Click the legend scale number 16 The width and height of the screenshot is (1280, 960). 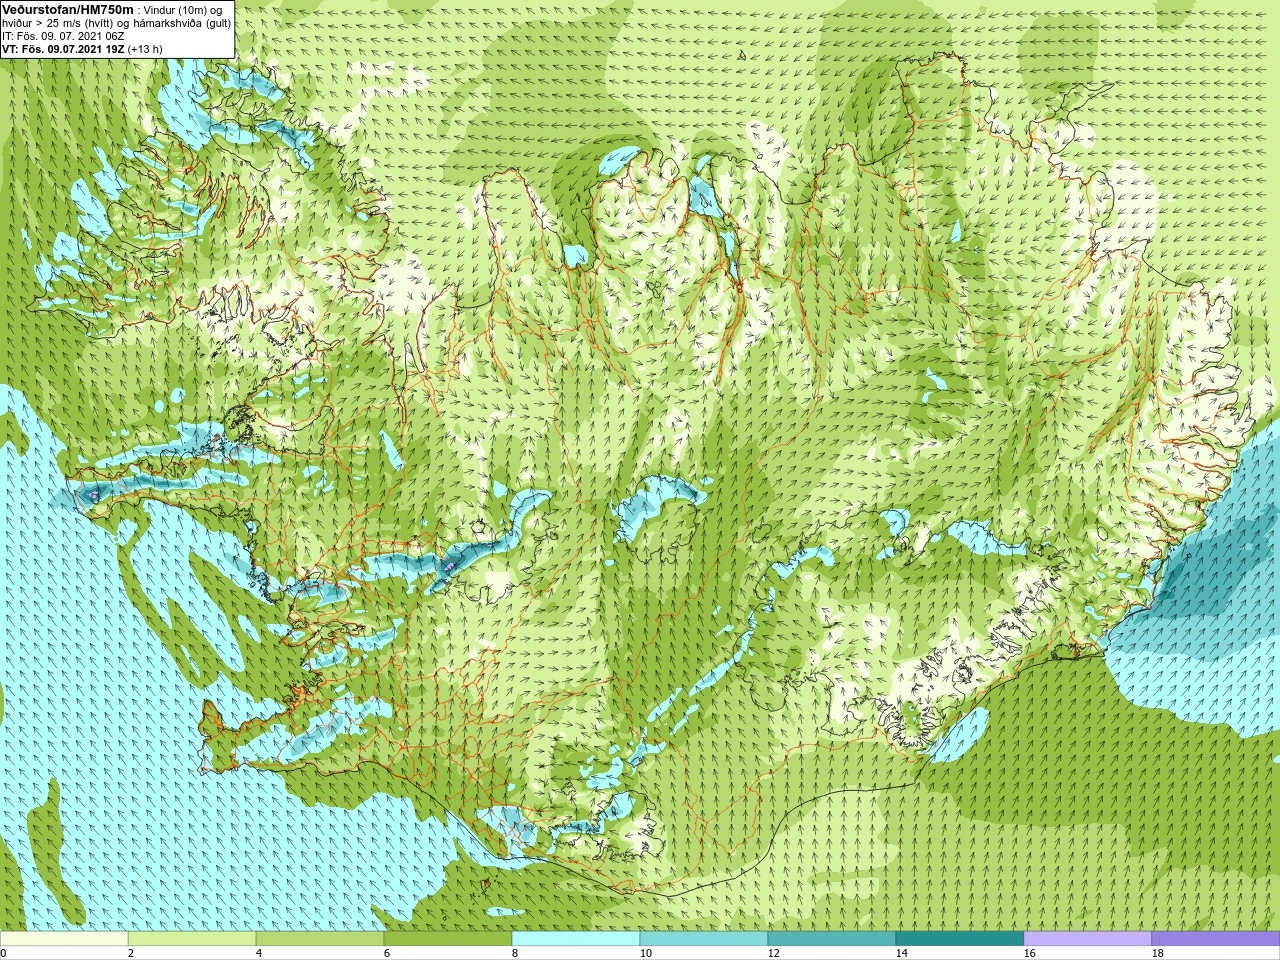pyautogui.click(x=1030, y=953)
